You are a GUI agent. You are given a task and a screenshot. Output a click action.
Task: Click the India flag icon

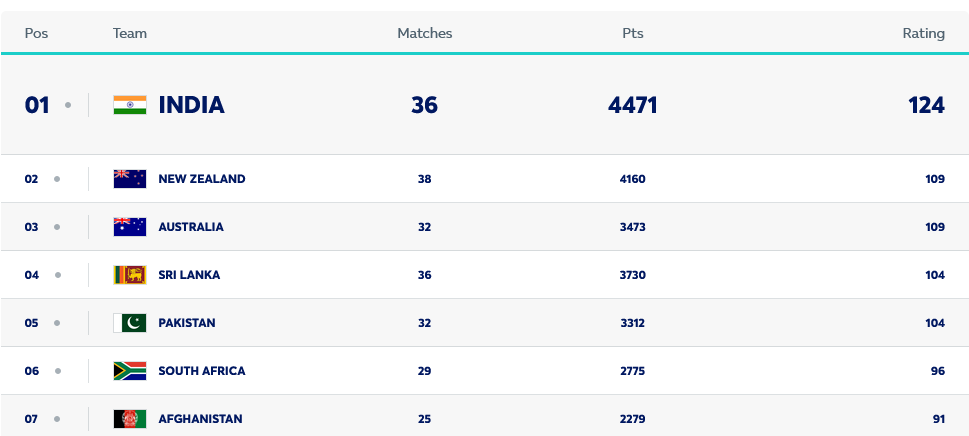(x=130, y=105)
